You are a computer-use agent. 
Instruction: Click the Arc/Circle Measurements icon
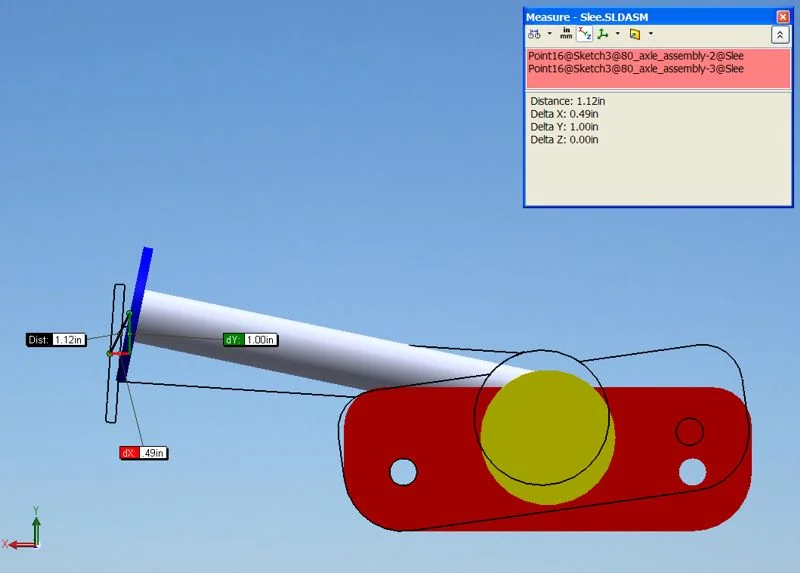[534, 34]
